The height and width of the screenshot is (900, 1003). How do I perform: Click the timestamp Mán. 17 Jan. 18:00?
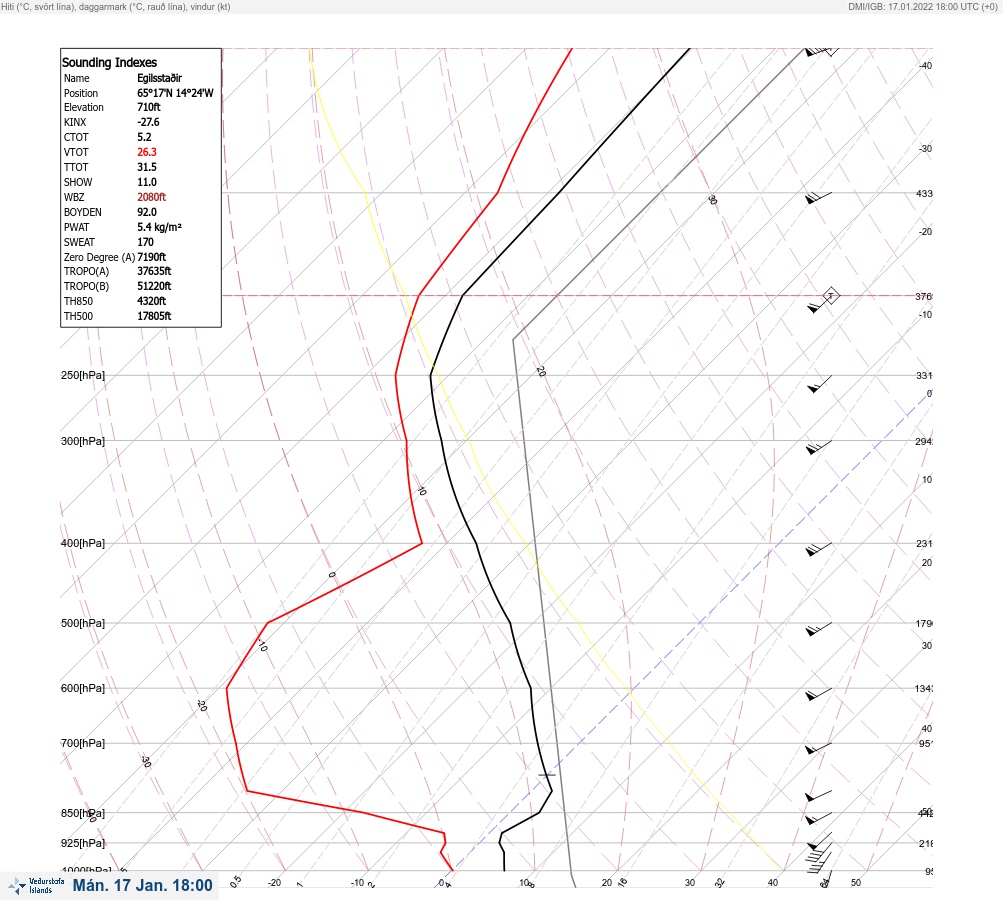(142, 885)
